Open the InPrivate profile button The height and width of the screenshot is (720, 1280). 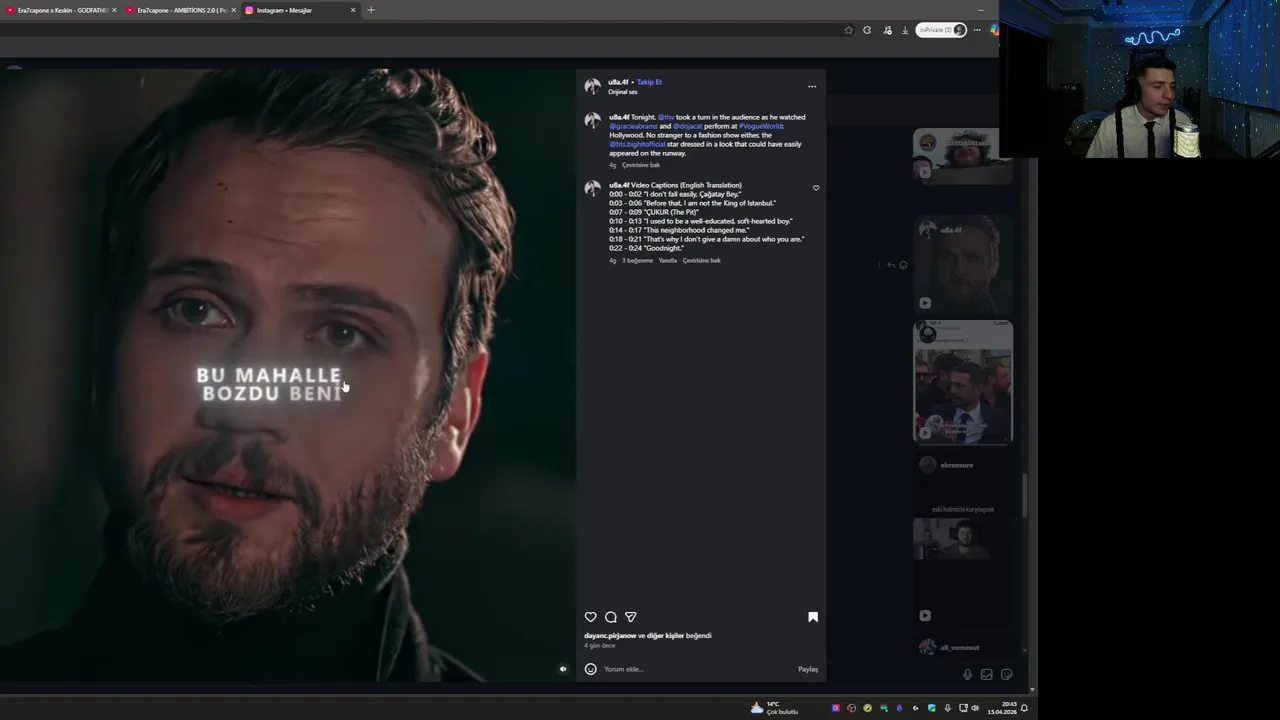tap(942, 30)
